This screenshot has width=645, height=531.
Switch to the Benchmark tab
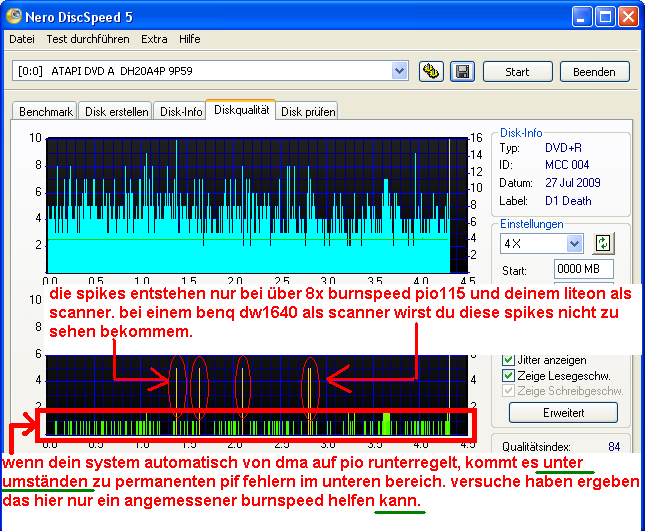pyautogui.click(x=45, y=111)
